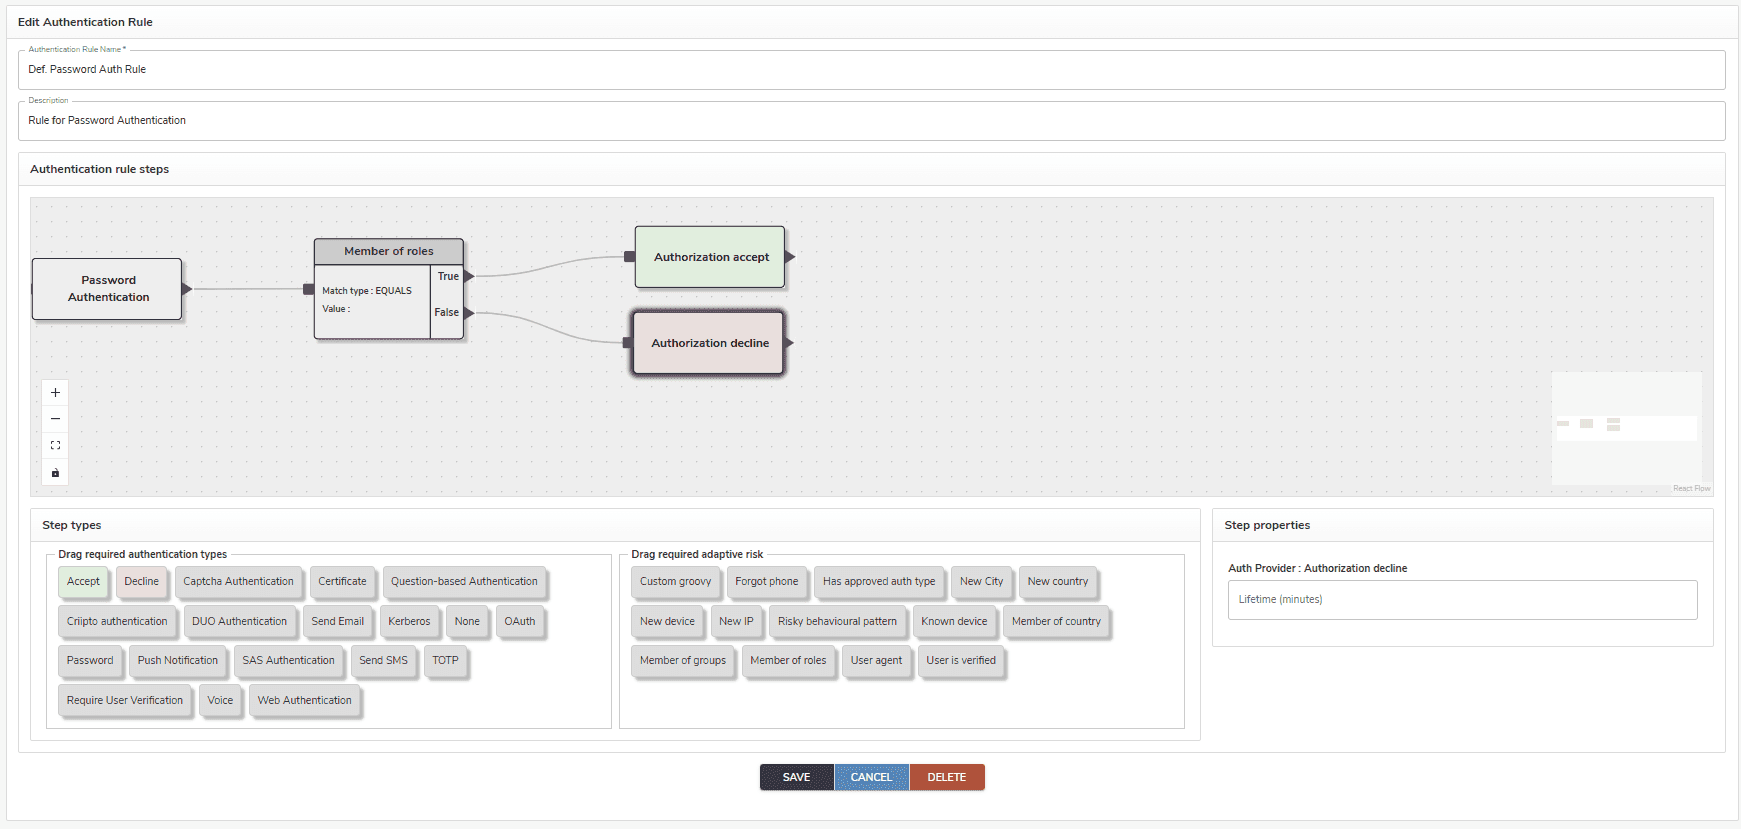Pick the Custom groovy risk step
Image resolution: width=1741 pixels, height=829 pixels.
pos(675,582)
